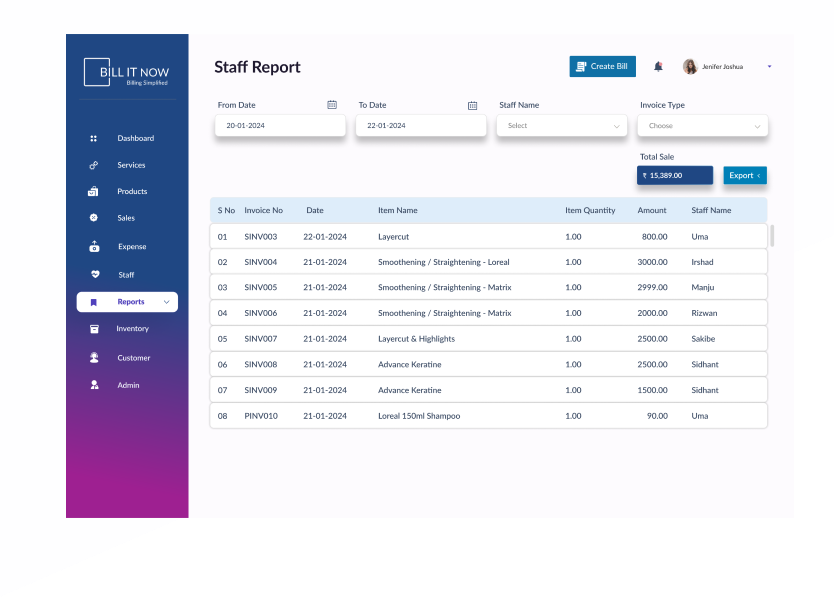Open the Customer menu item
The height and width of the screenshot is (597, 834).
(x=133, y=358)
